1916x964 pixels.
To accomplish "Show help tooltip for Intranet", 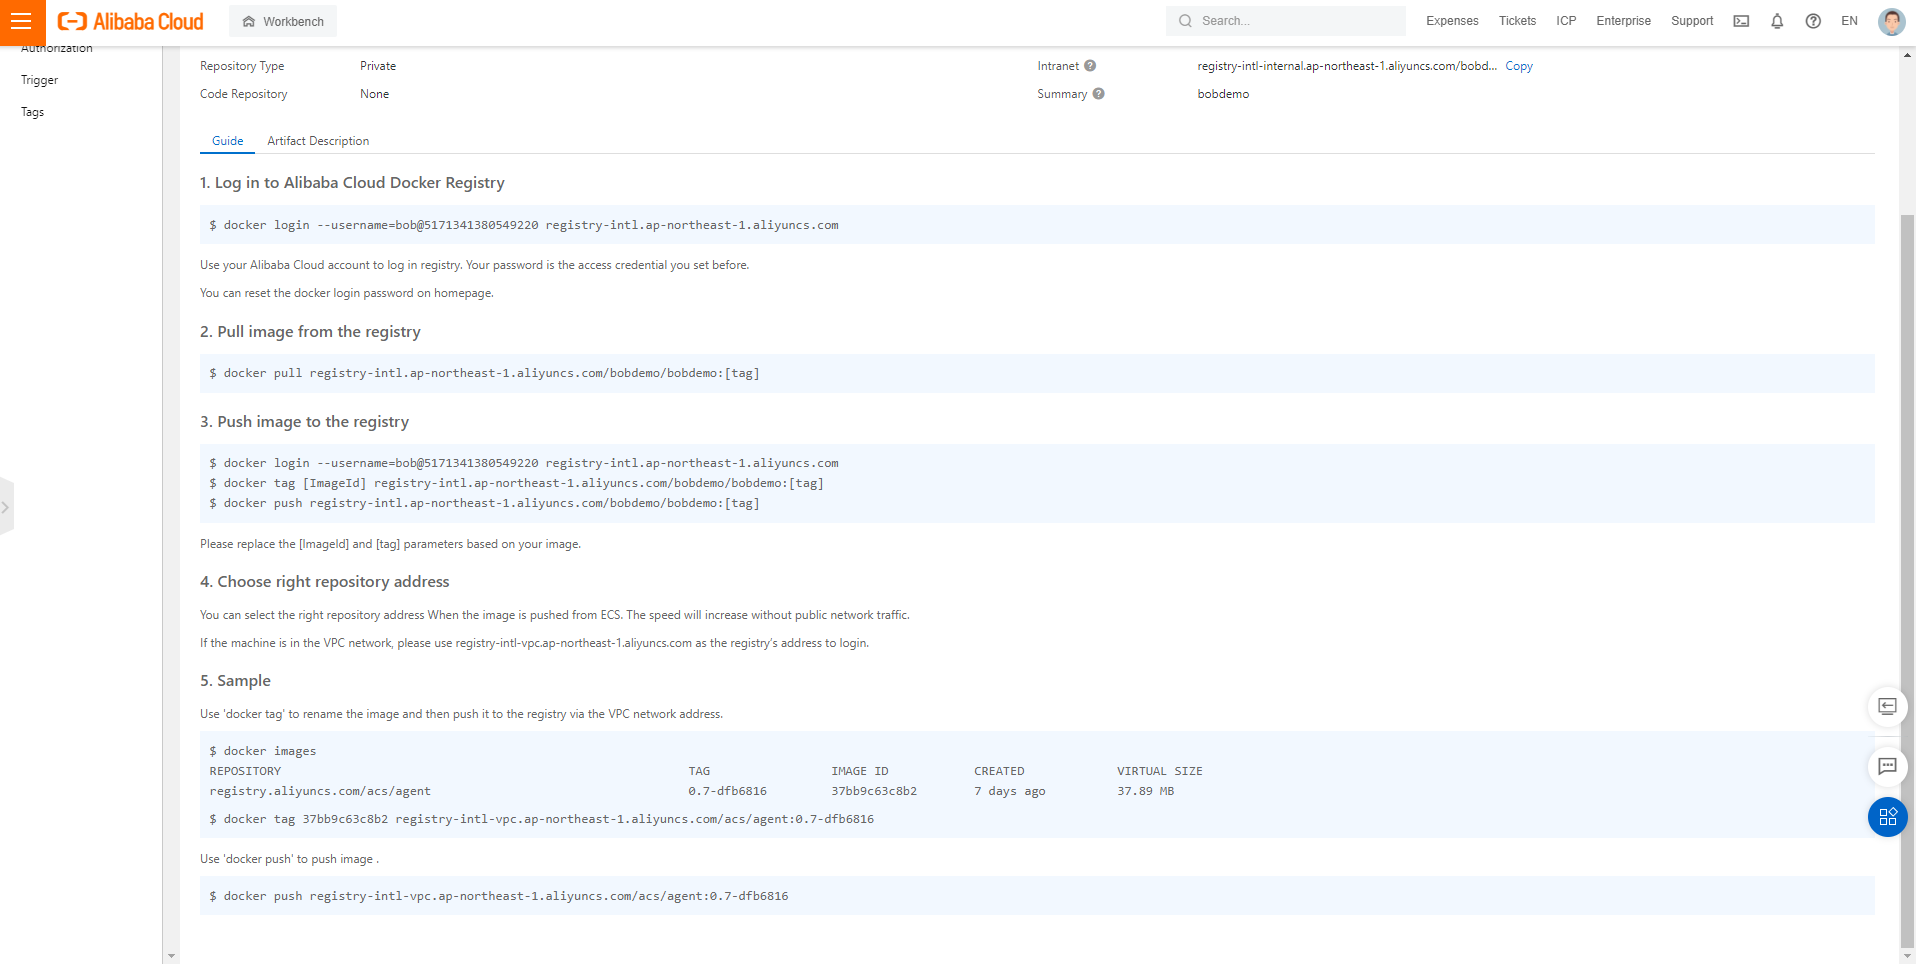I will coord(1090,66).
